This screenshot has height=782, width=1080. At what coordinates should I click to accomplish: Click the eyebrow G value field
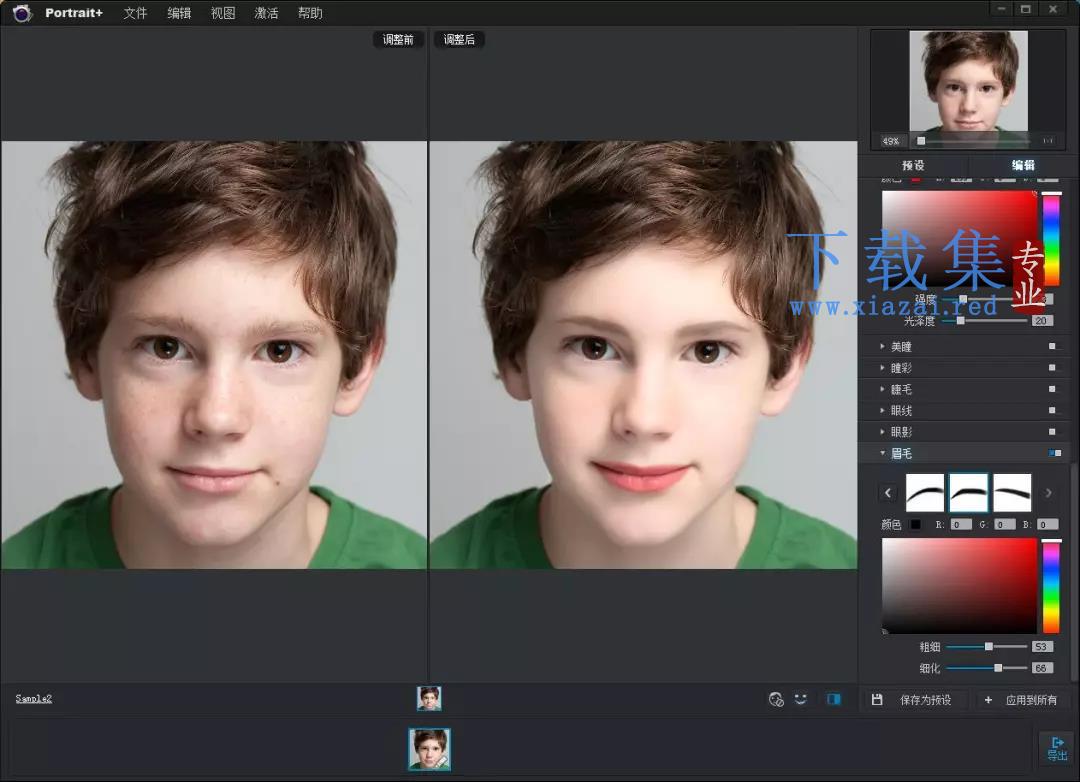(1004, 525)
